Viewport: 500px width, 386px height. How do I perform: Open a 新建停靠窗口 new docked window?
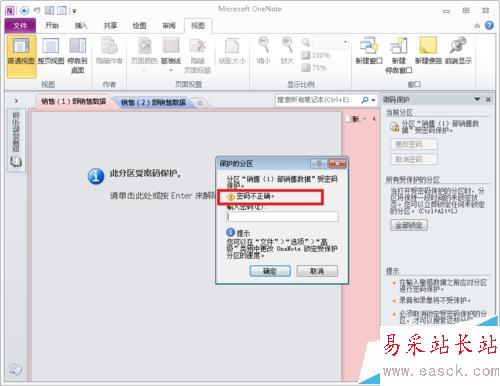399,55
